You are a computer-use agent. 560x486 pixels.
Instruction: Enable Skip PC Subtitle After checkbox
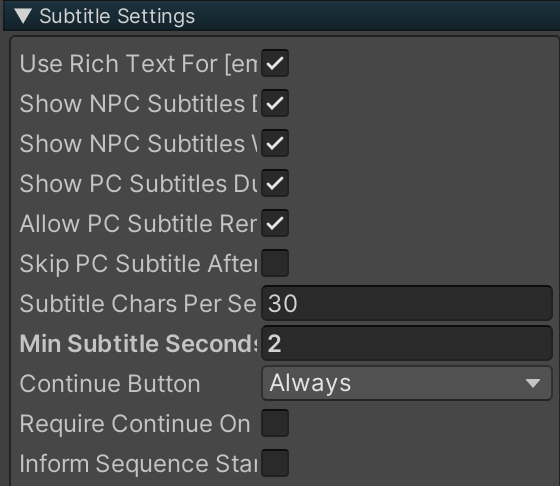click(275, 263)
